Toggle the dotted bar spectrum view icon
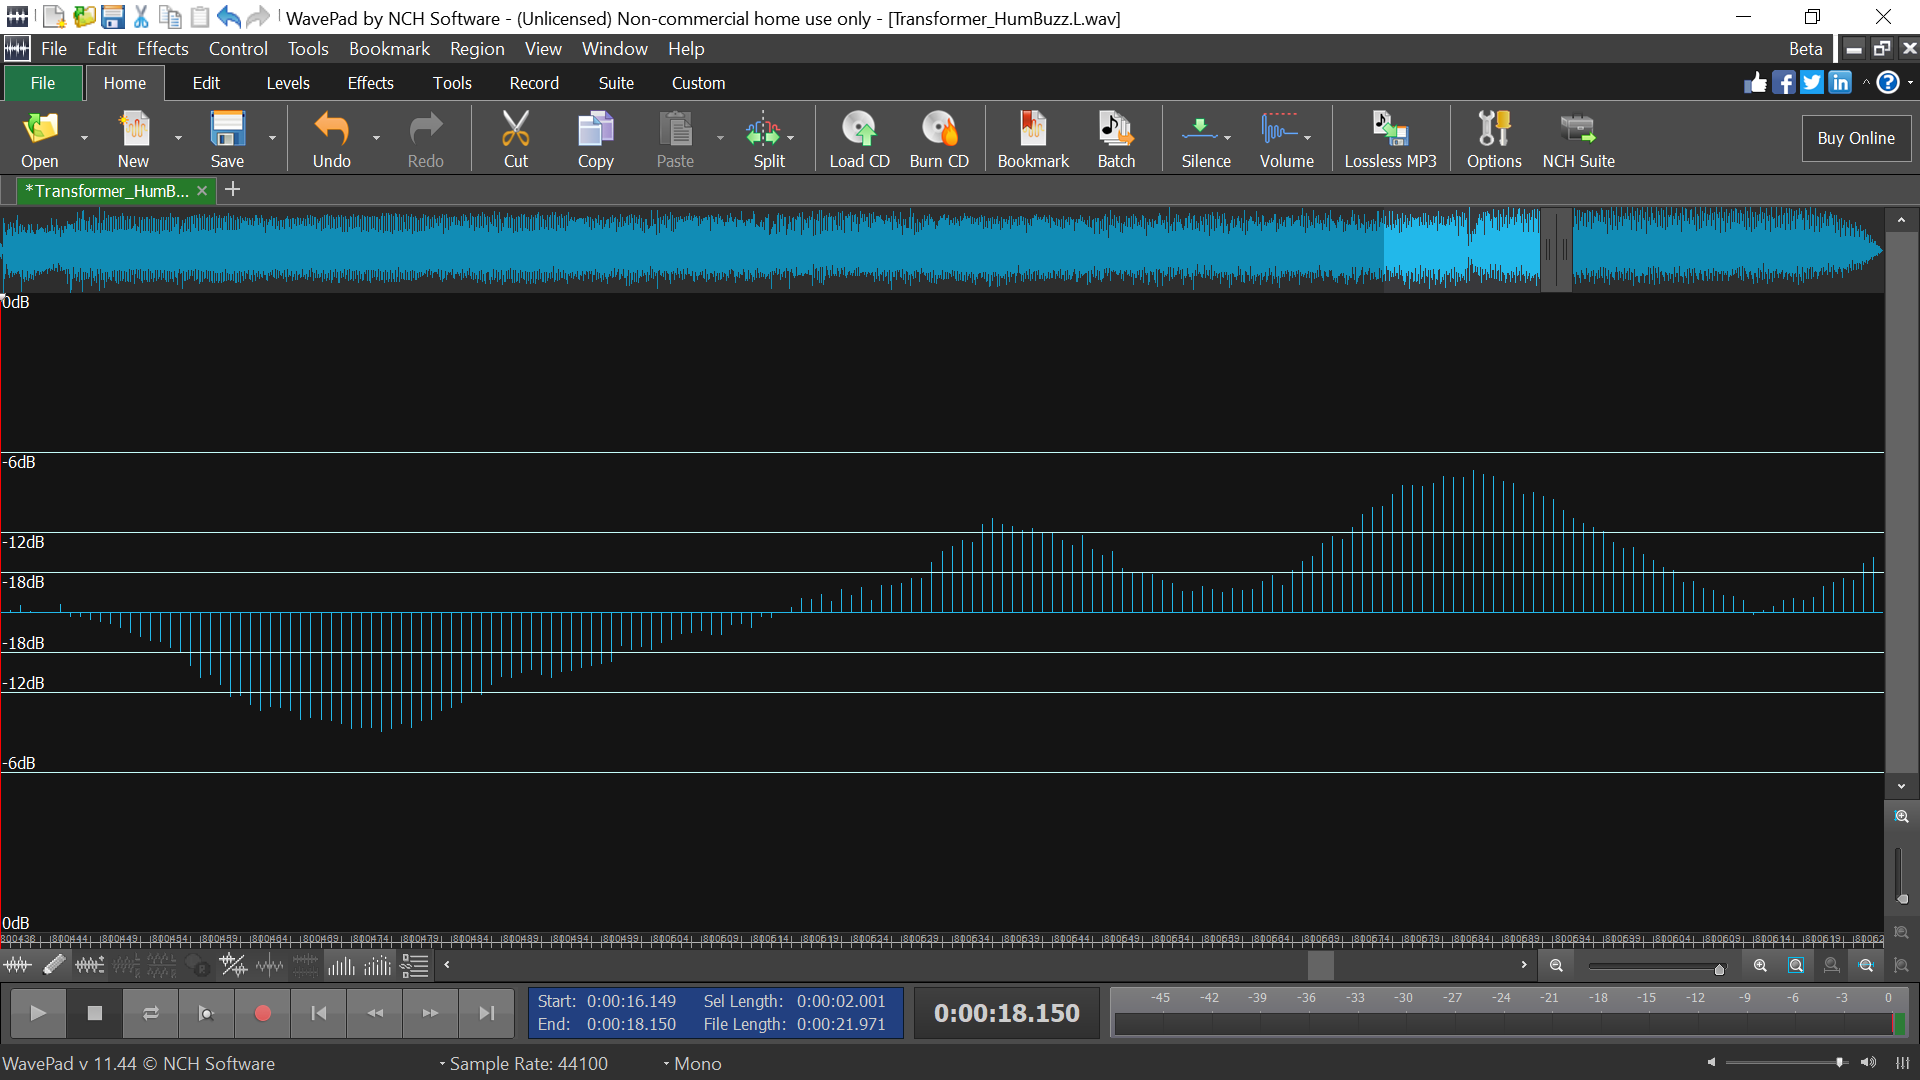The height and width of the screenshot is (1080, 1920). [377, 965]
